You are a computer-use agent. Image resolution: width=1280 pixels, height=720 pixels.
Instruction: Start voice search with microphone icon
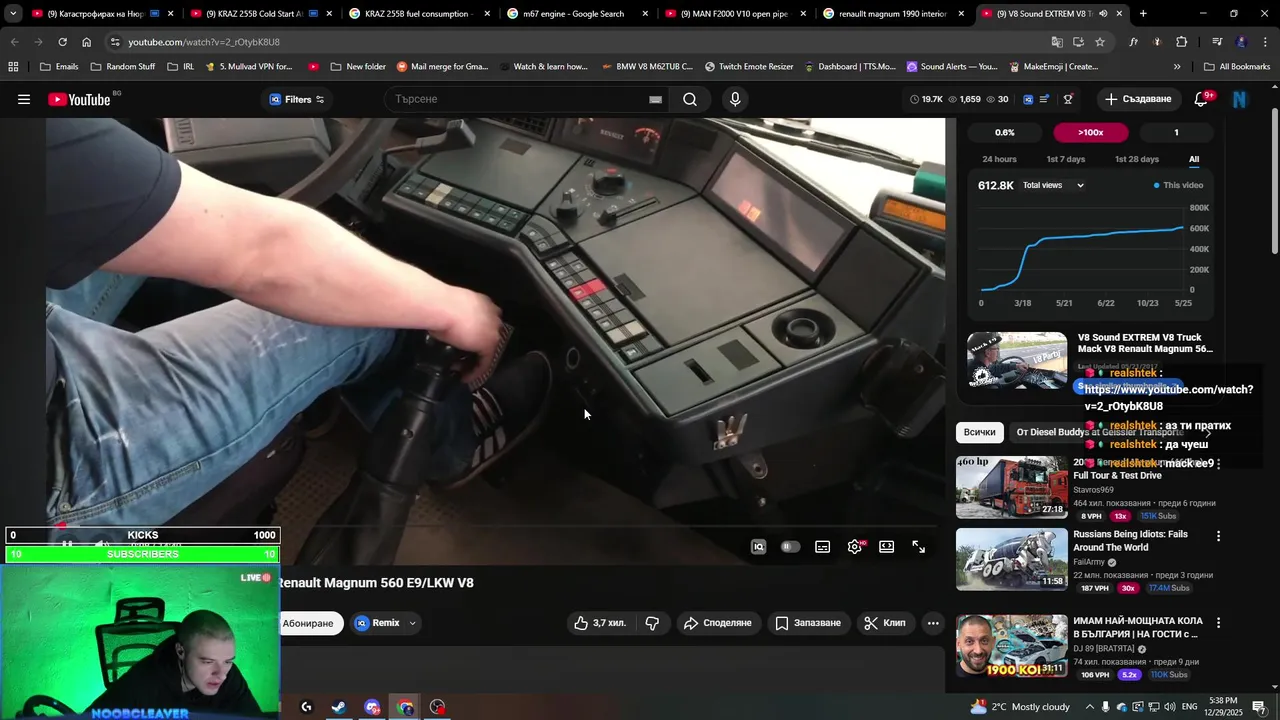735,99
